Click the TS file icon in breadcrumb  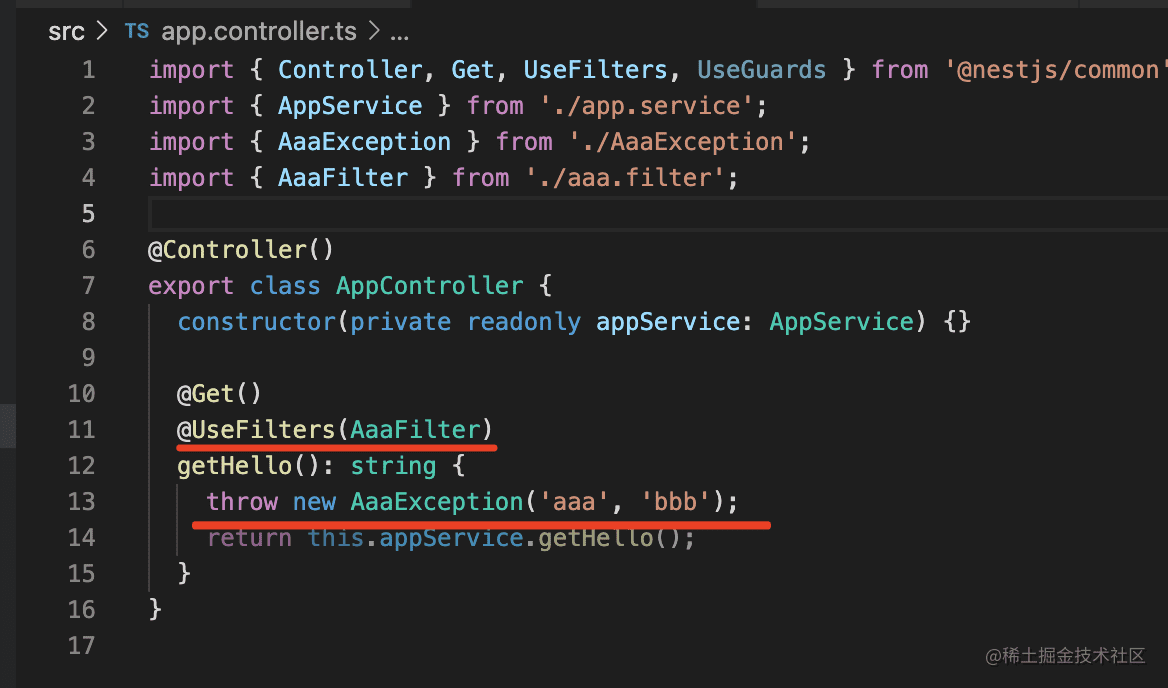[137, 32]
